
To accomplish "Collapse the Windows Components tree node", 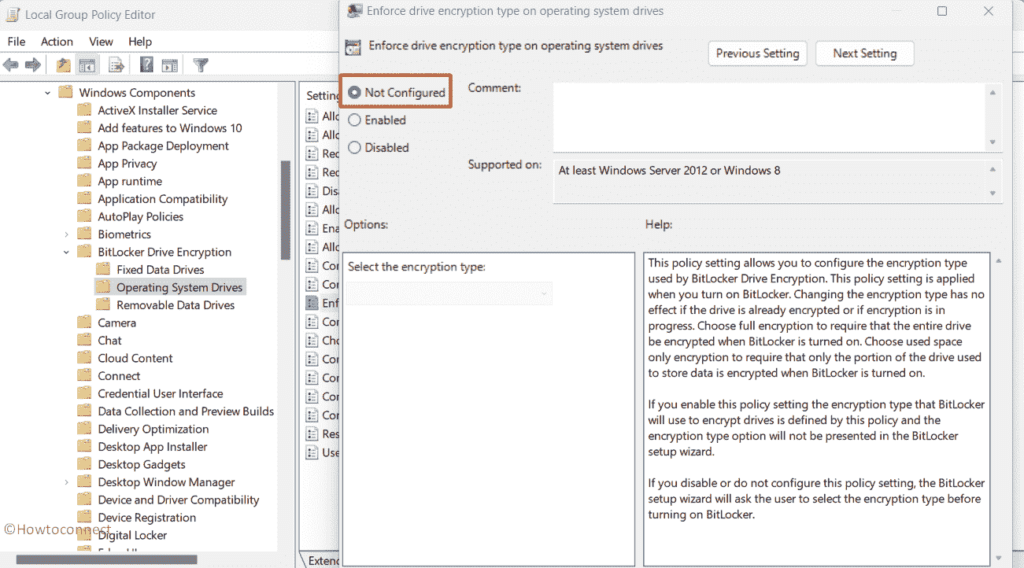I will click(48, 93).
